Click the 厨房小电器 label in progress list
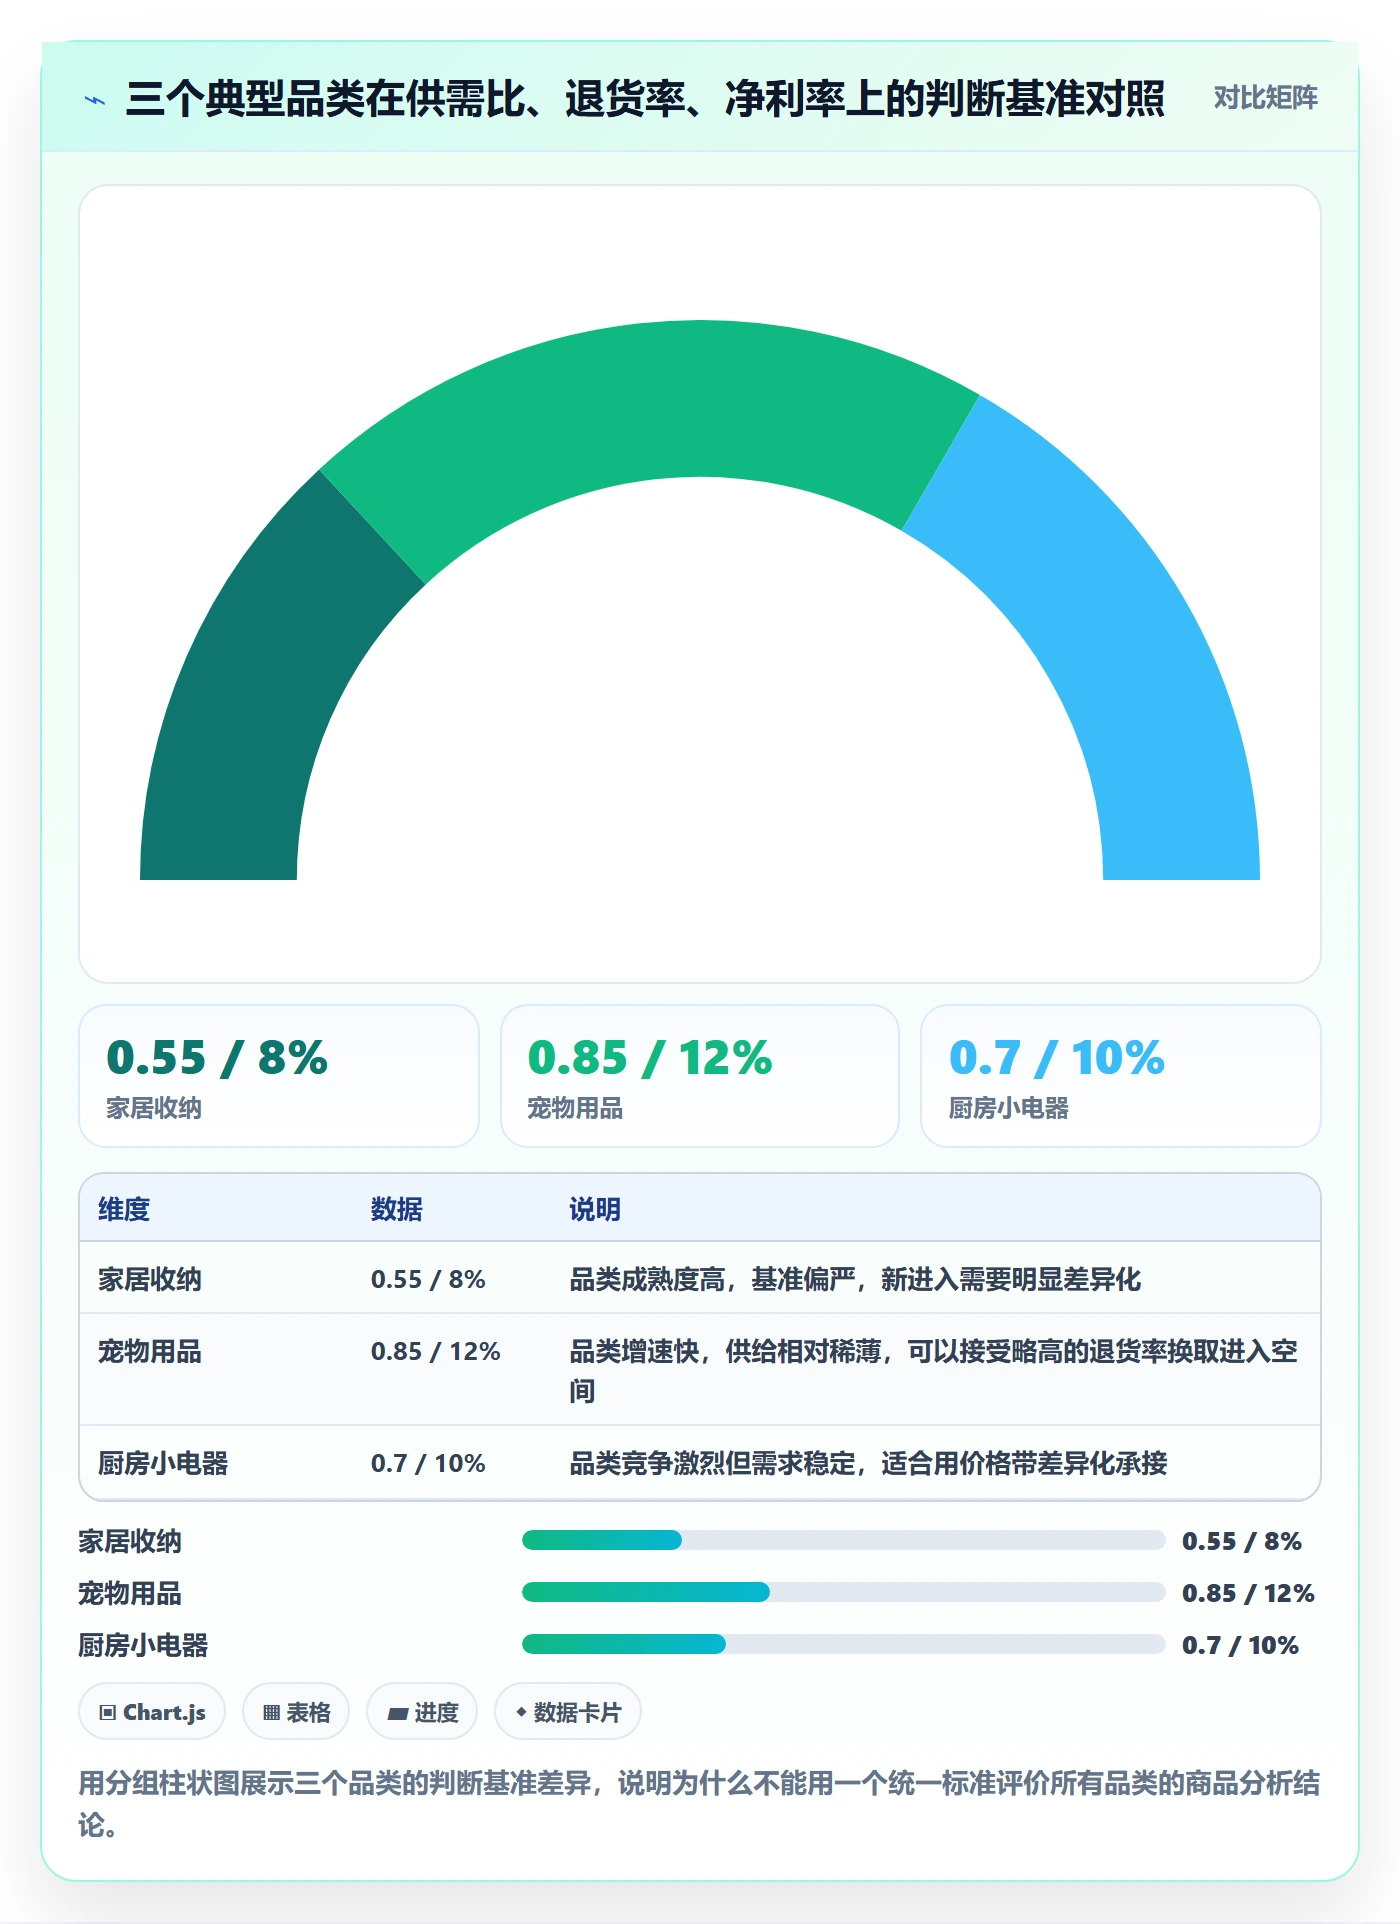 (143, 1645)
